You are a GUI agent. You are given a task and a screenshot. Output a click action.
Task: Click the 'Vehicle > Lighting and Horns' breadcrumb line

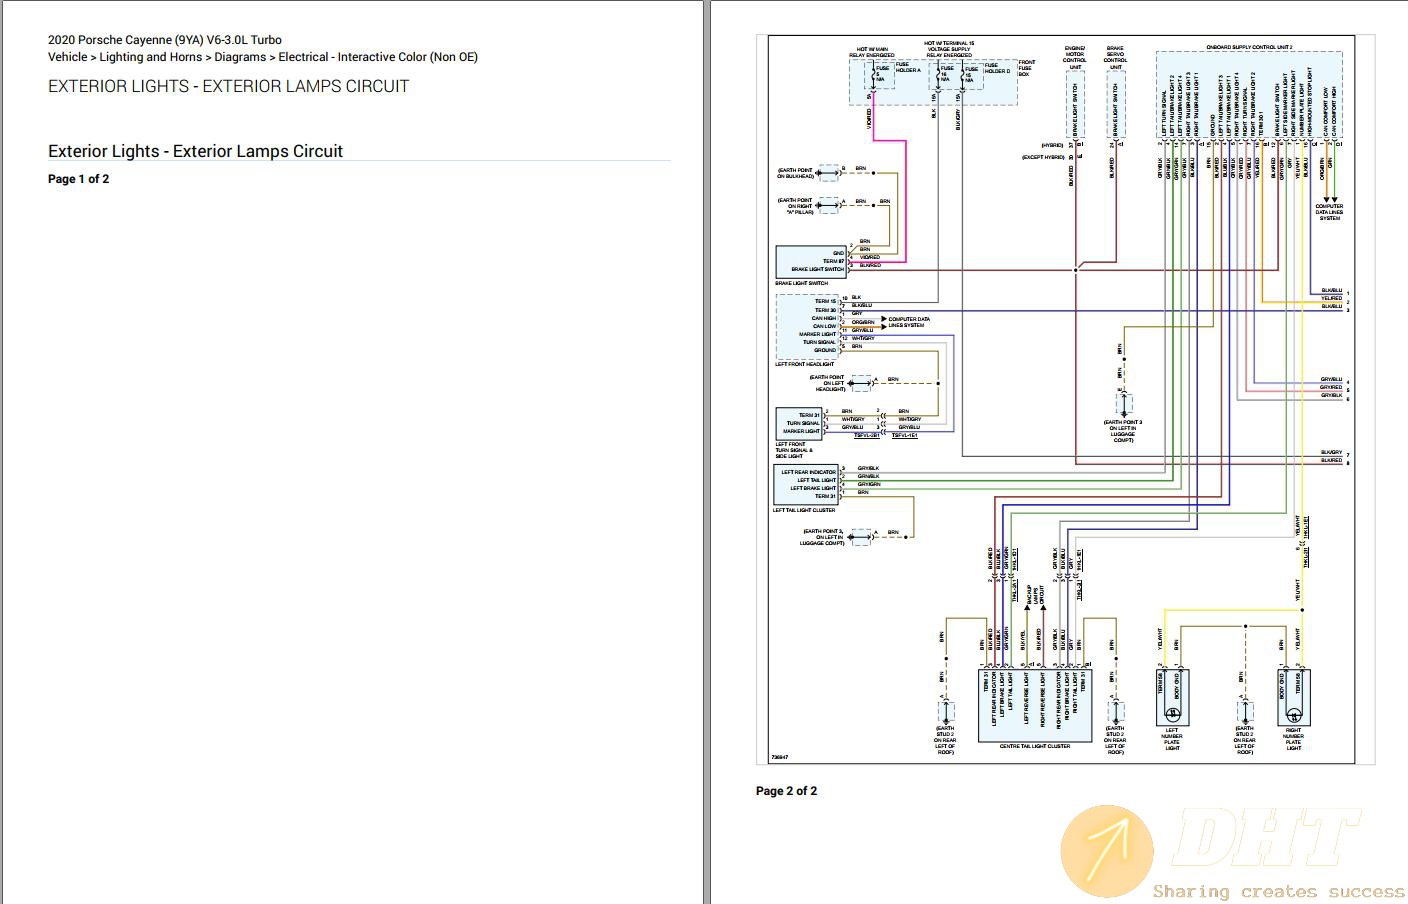263,57
